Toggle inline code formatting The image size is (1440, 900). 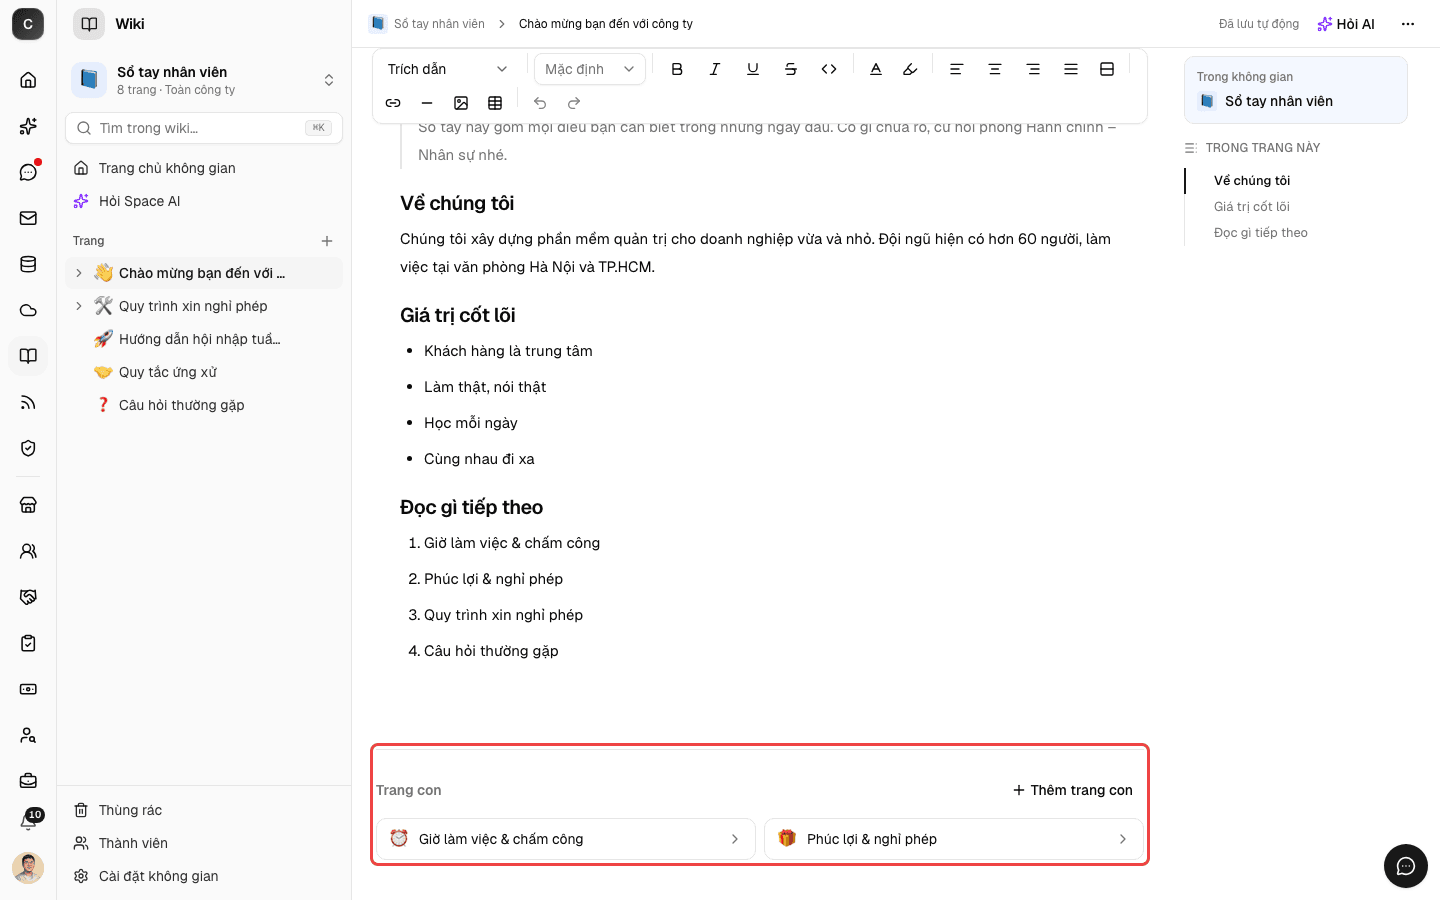829,69
